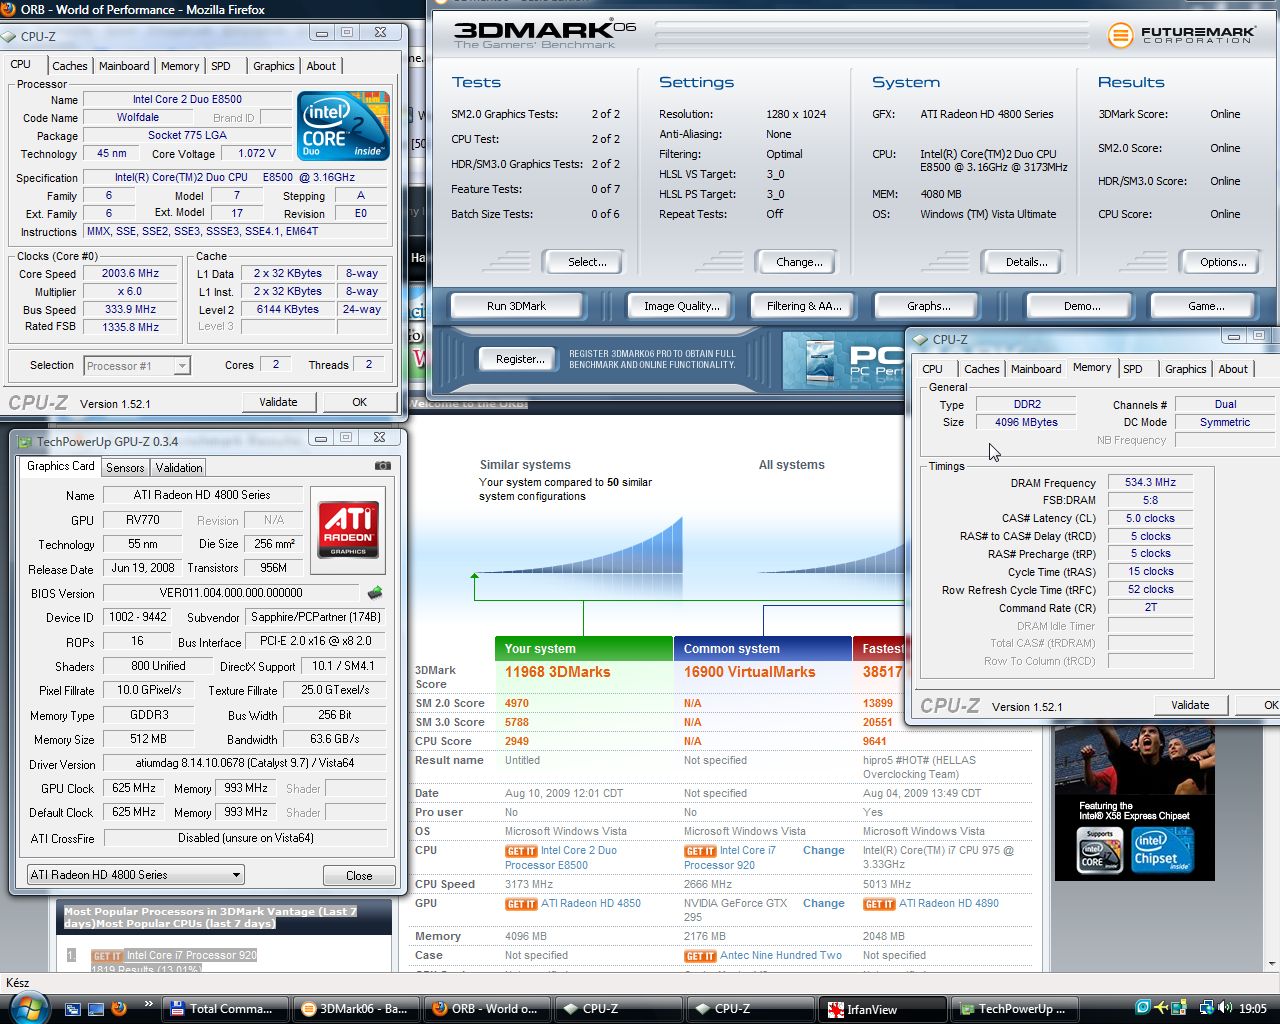Click the Change link next to NVIDIA GeForce GTX 295
Image resolution: width=1280 pixels, height=1024 pixels.
[x=824, y=903]
